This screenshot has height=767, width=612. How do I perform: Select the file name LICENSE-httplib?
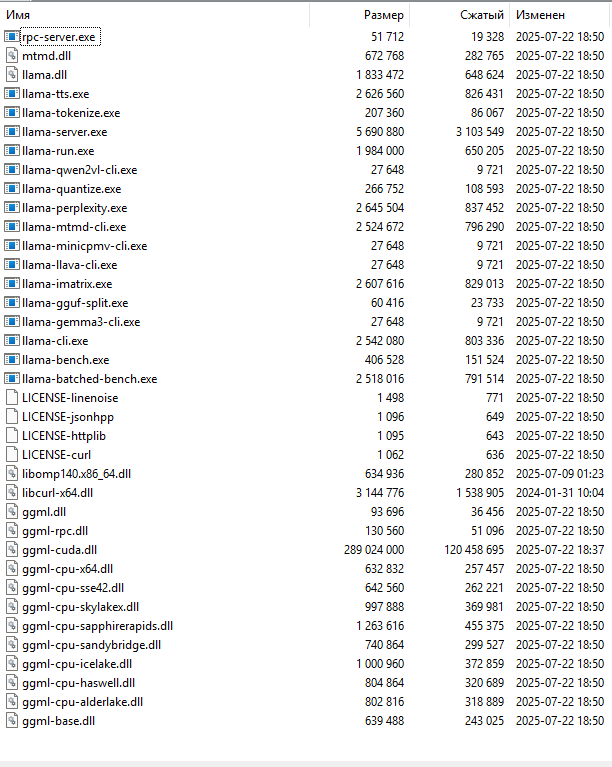tap(64, 435)
